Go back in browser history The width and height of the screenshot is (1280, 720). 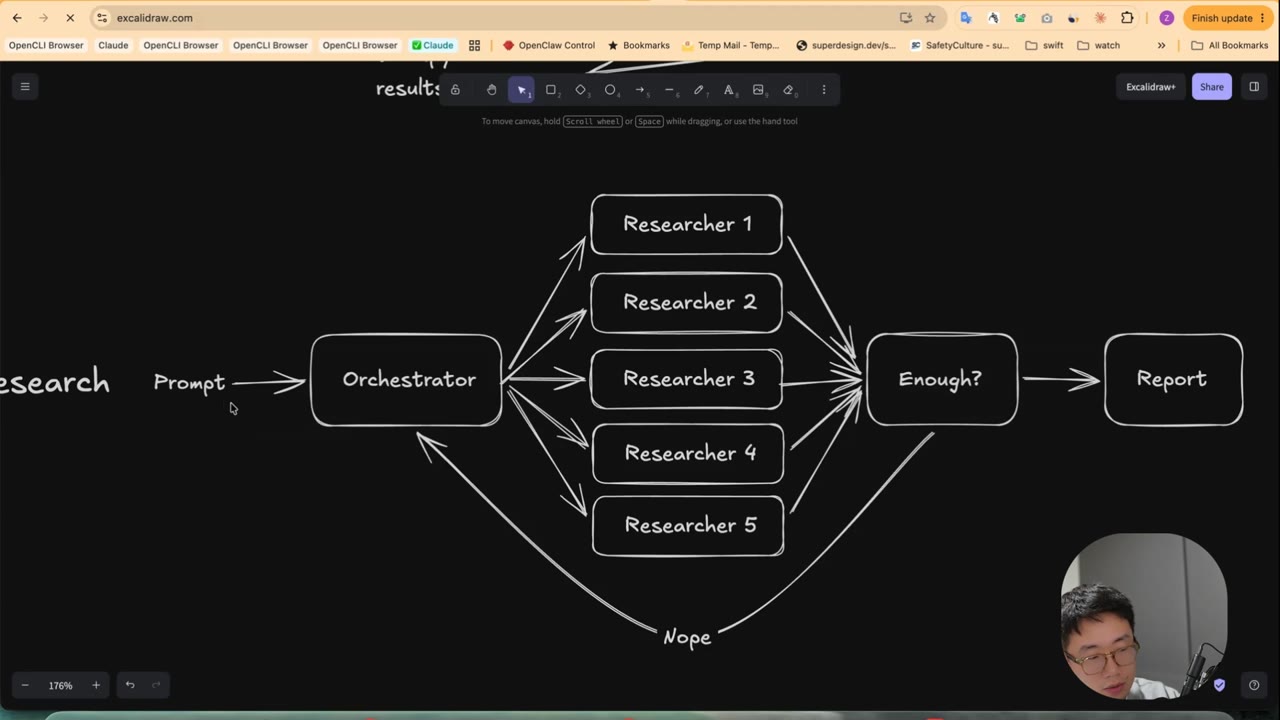click(x=17, y=18)
